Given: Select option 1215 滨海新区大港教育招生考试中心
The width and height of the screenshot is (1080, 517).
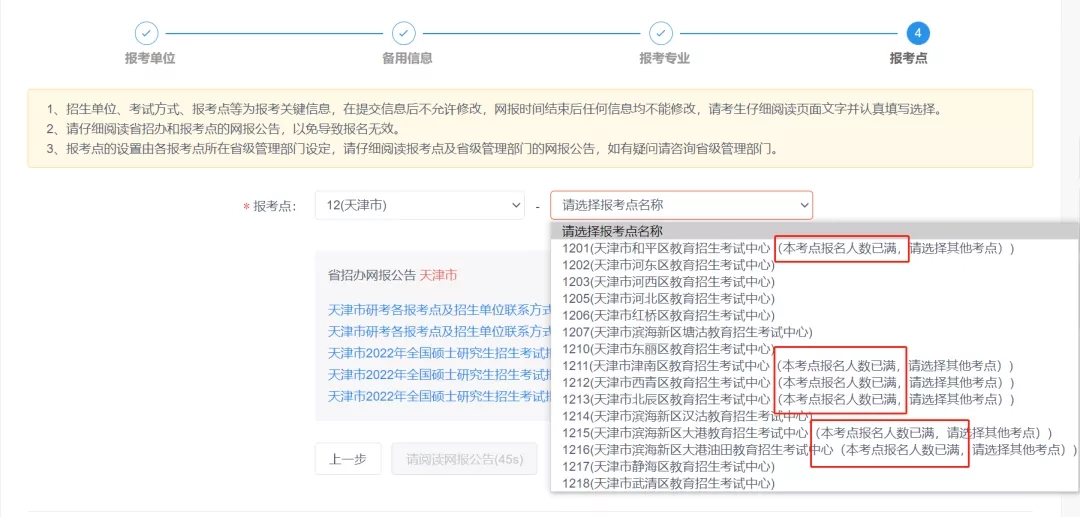Looking at the screenshot, I should (815, 433).
